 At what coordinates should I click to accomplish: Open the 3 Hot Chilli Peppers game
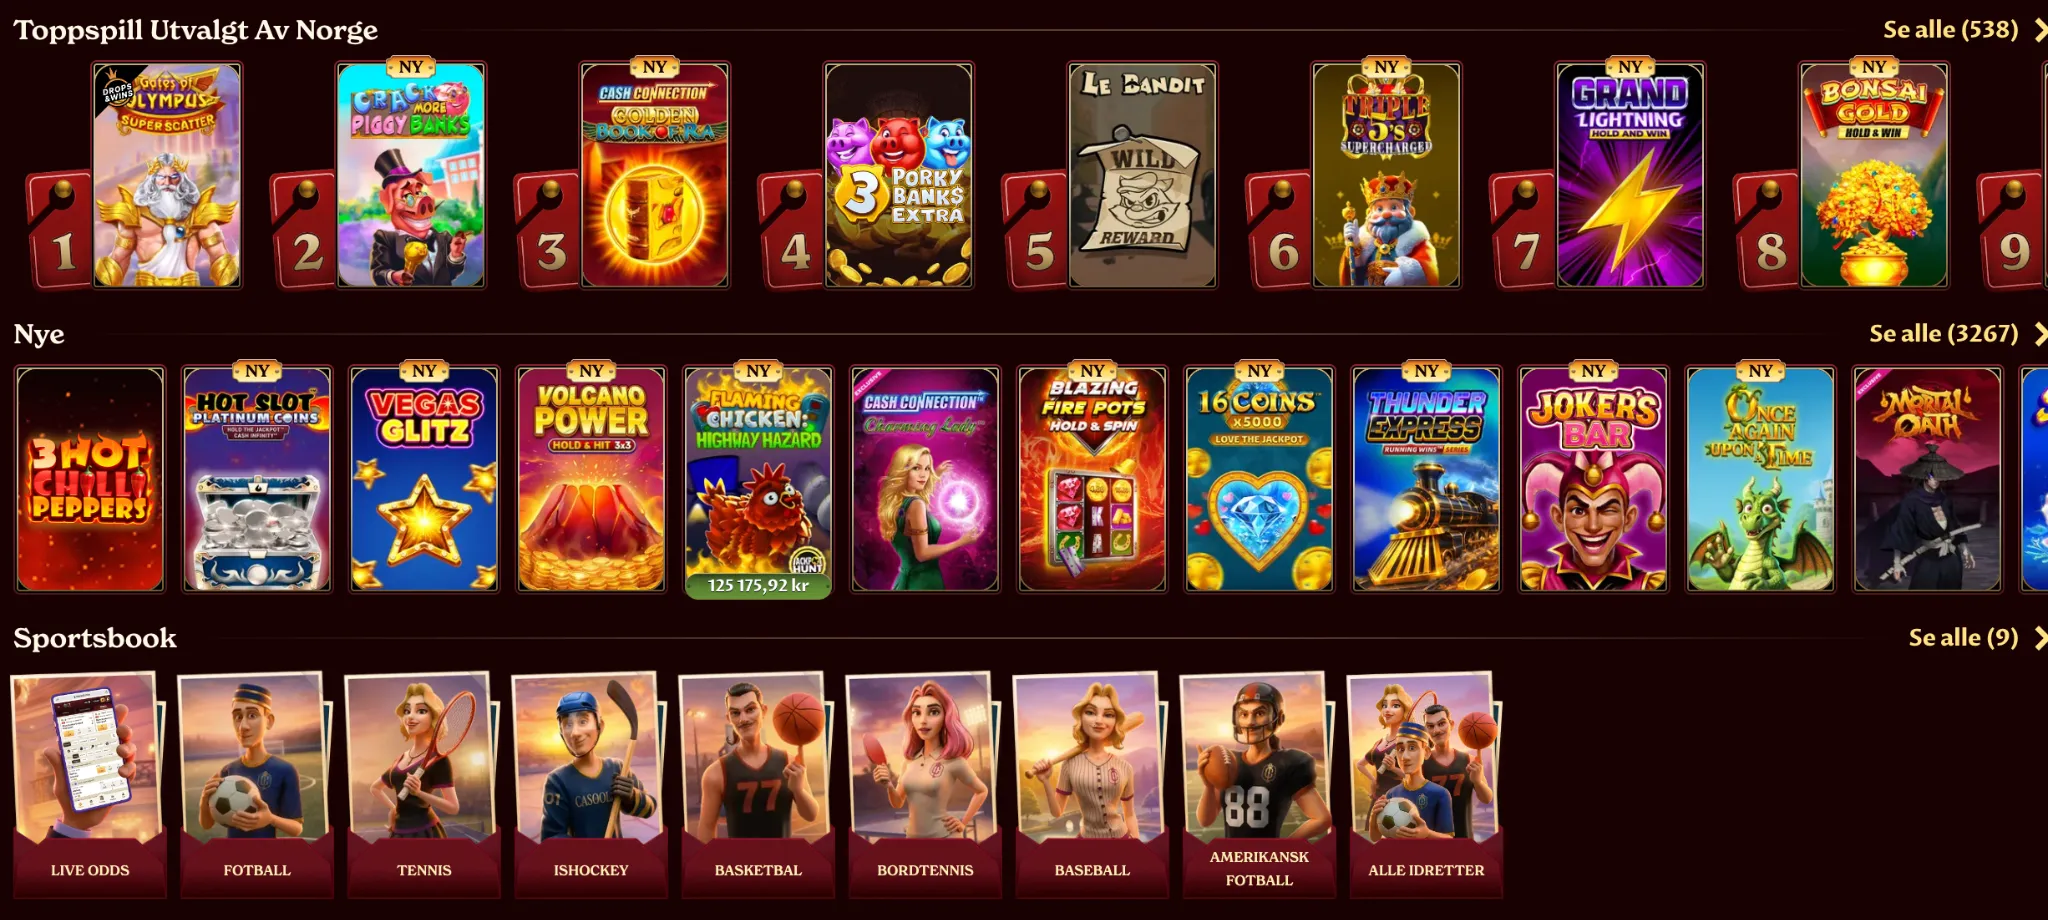pos(90,479)
